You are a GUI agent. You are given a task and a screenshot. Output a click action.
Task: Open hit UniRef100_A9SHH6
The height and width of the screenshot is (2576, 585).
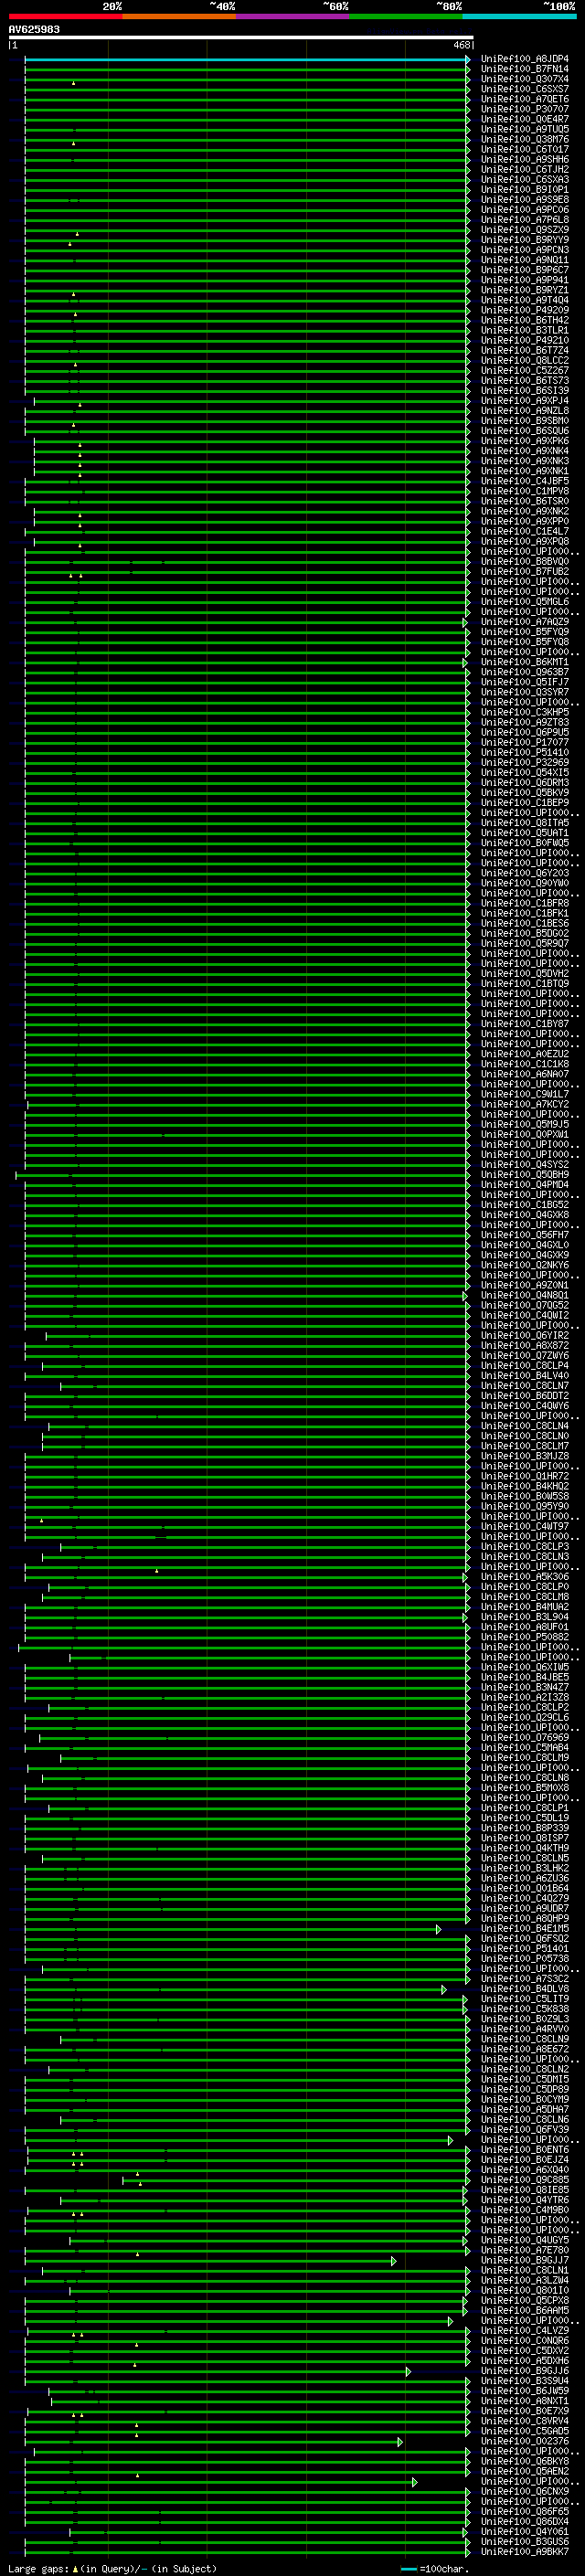pyautogui.click(x=524, y=159)
